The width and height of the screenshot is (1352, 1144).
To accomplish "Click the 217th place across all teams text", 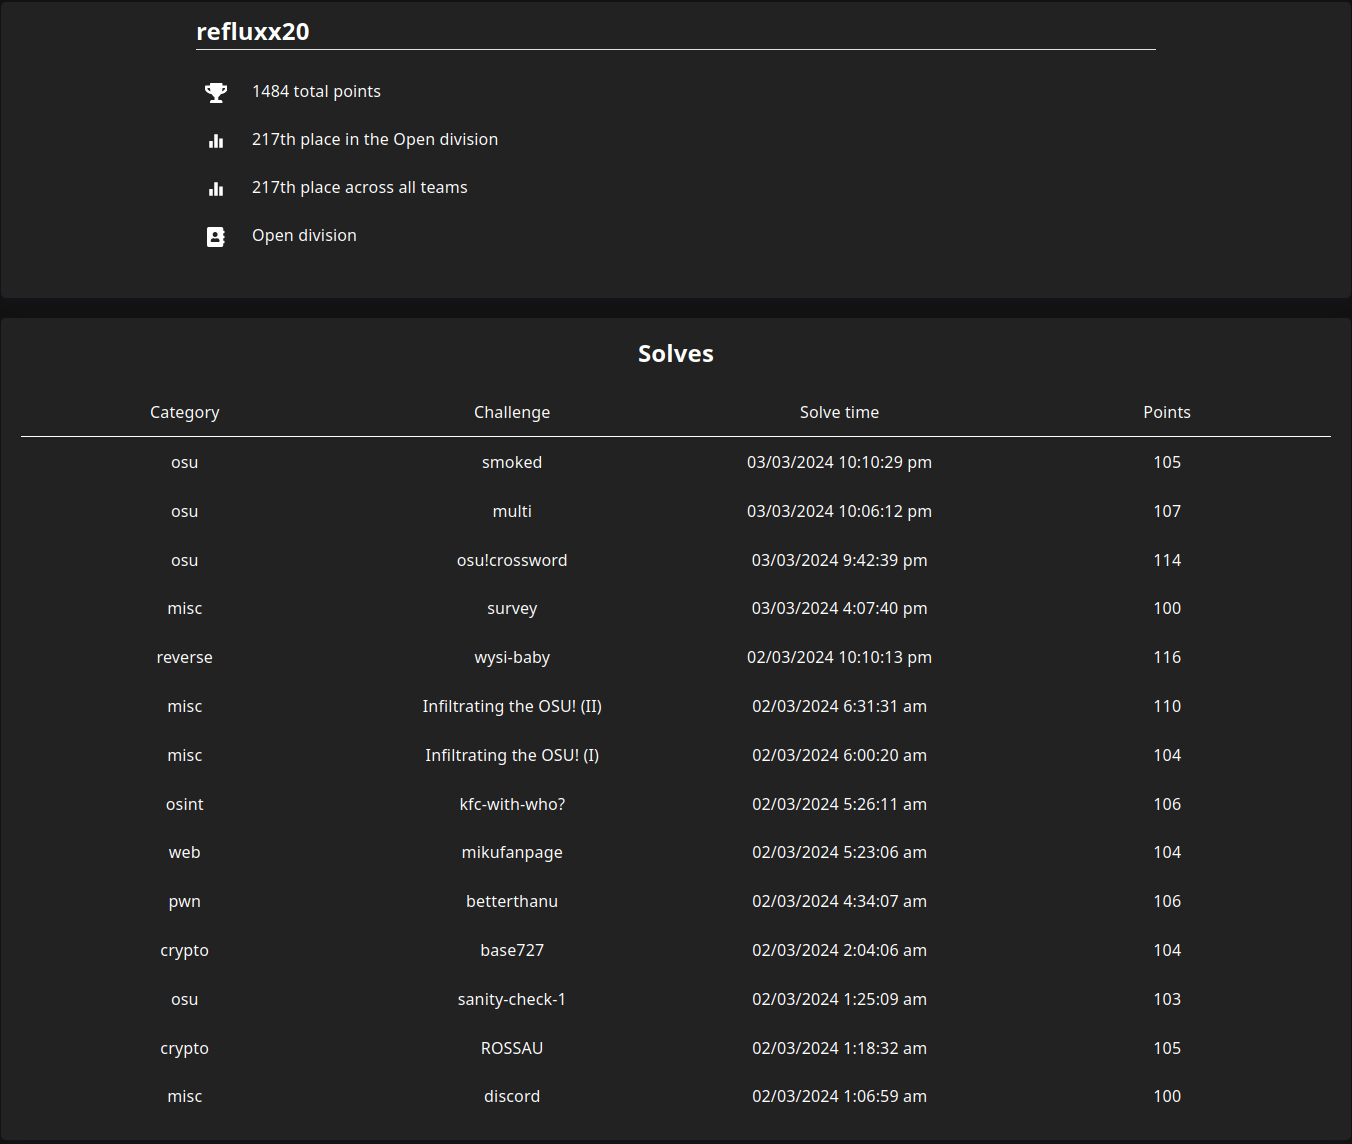I will (x=360, y=187).
